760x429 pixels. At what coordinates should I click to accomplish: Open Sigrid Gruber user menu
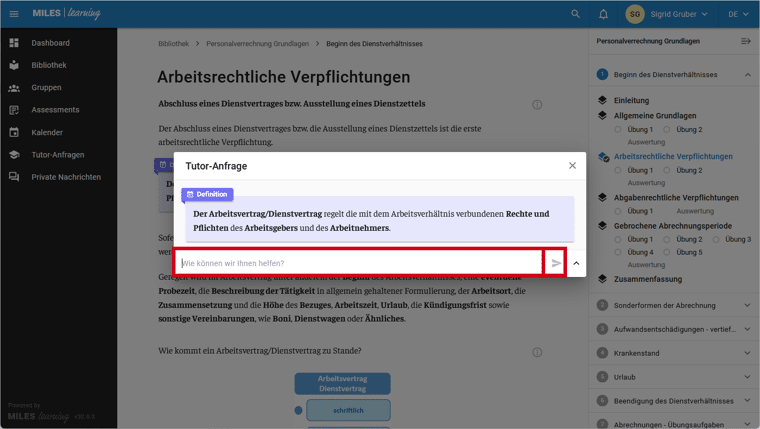(x=668, y=14)
